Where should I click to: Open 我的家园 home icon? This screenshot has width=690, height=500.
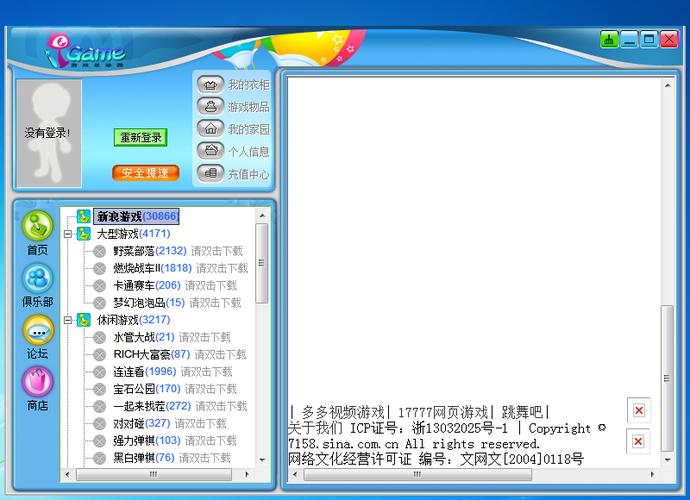coord(210,129)
